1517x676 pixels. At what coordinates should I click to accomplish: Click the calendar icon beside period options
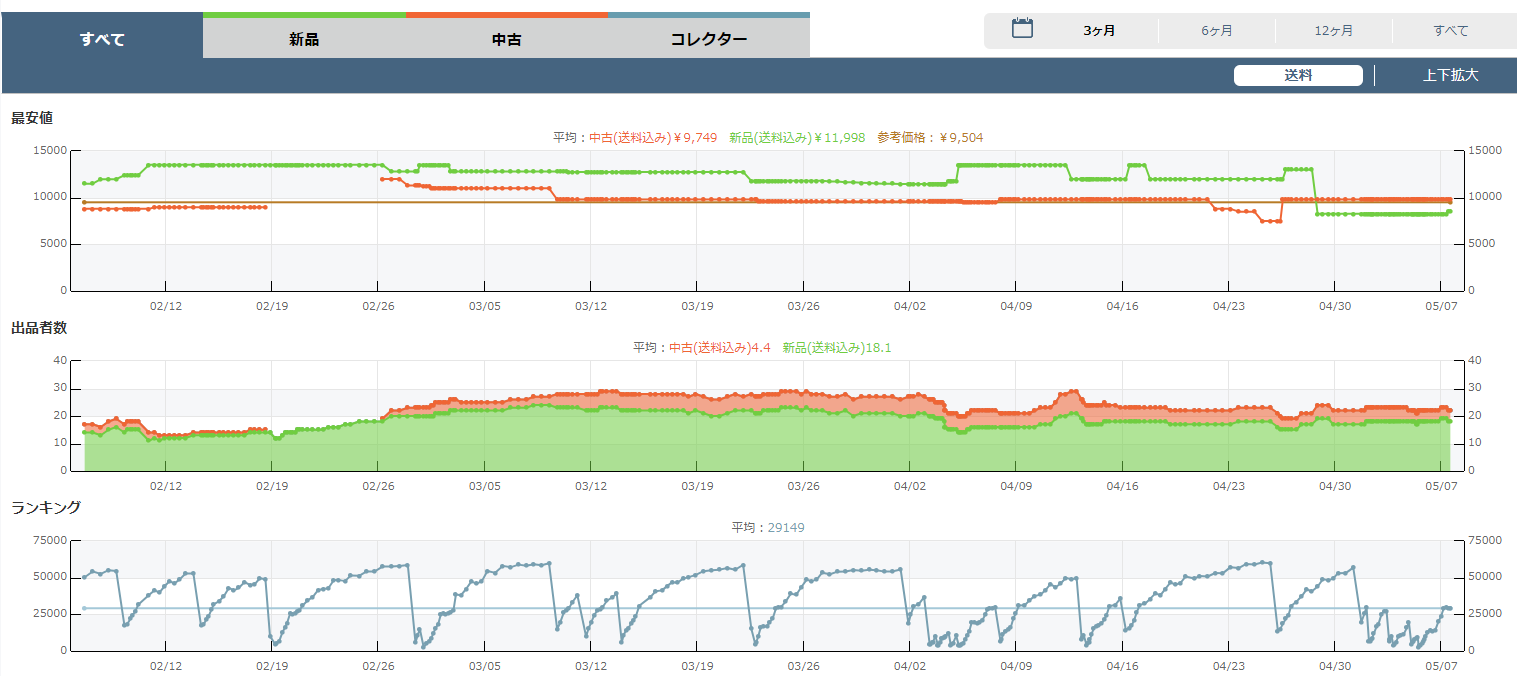tap(1021, 29)
